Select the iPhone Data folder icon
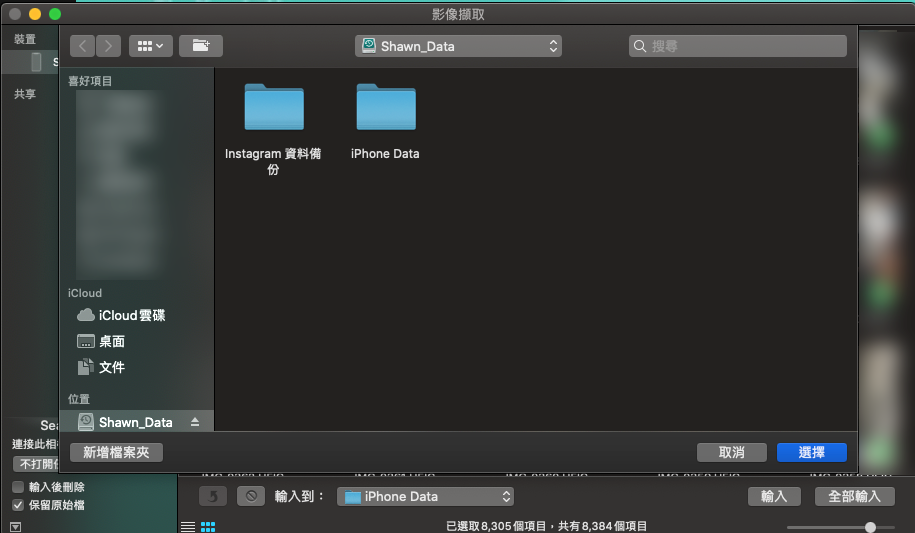Image resolution: width=915 pixels, height=533 pixels. [386, 107]
